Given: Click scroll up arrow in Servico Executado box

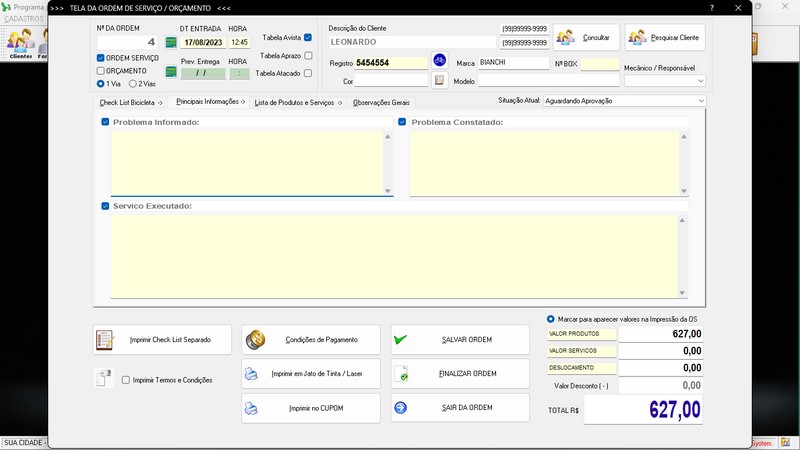Looking at the screenshot, I should pyautogui.click(x=682, y=220).
